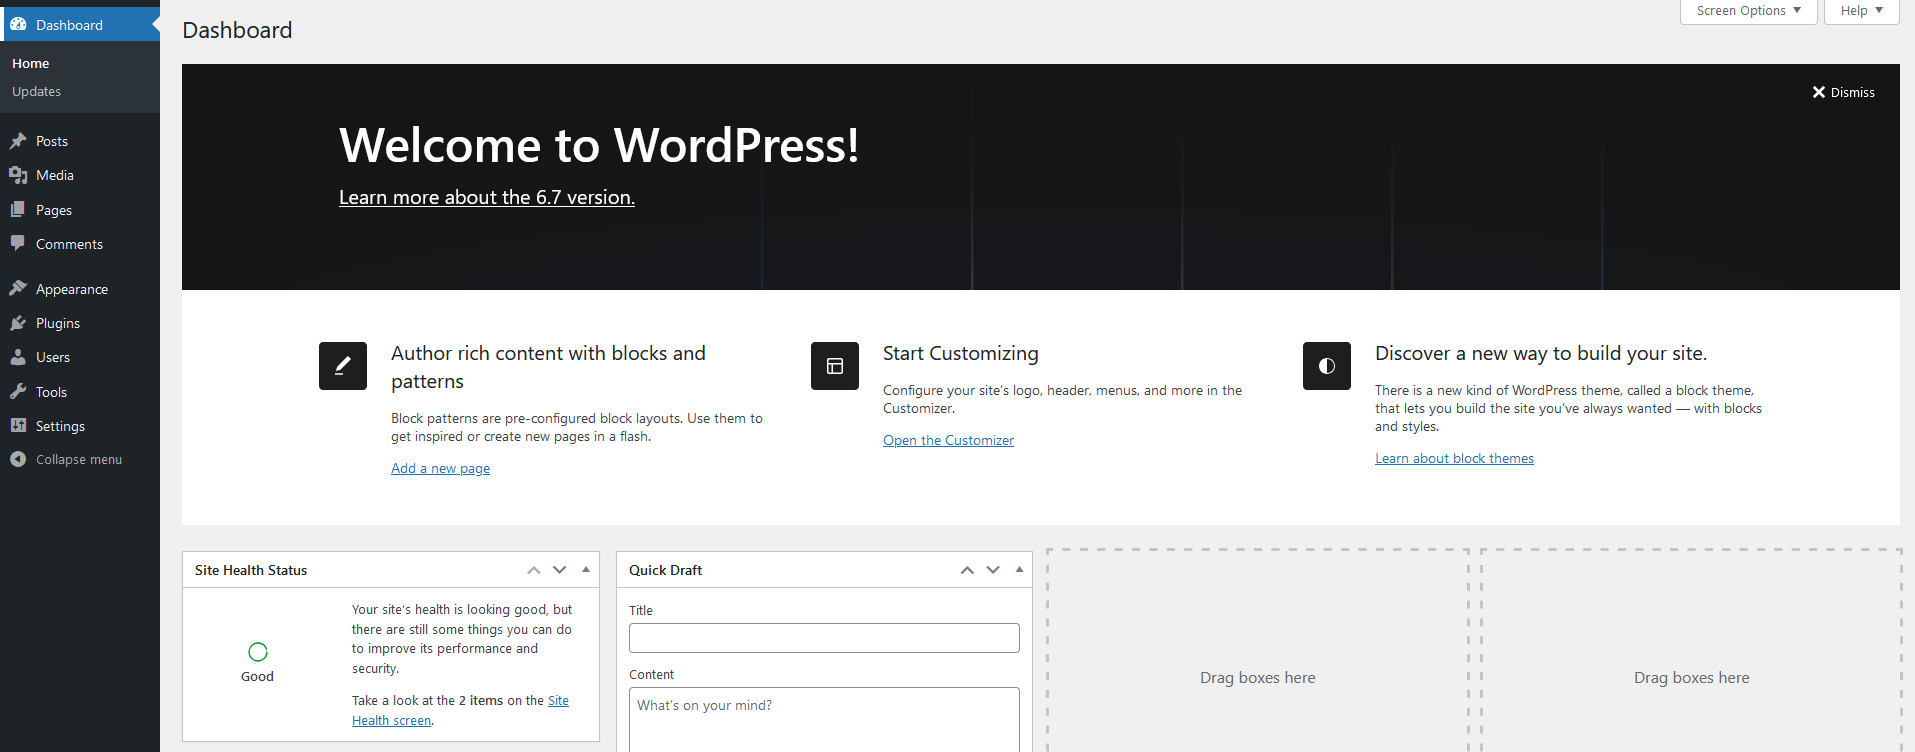Click the Add a new page link
The width and height of the screenshot is (1915, 752).
[440, 468]
